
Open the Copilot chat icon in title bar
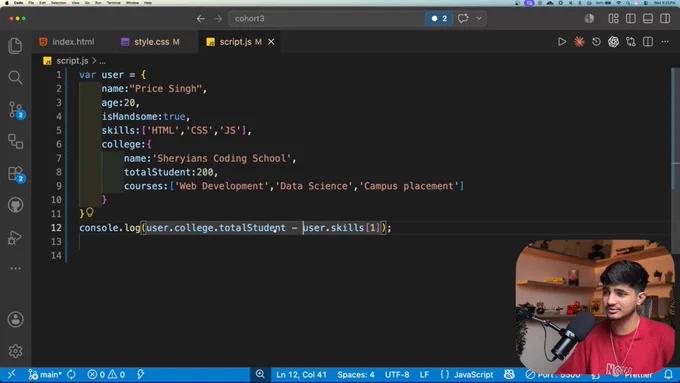pyautogui.click(x=463, y=18)
